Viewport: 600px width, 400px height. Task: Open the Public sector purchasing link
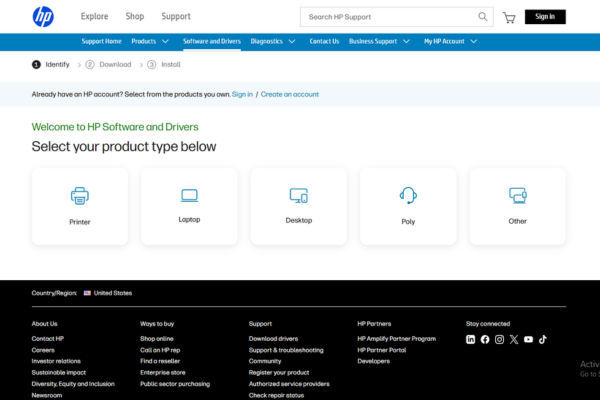175,384
